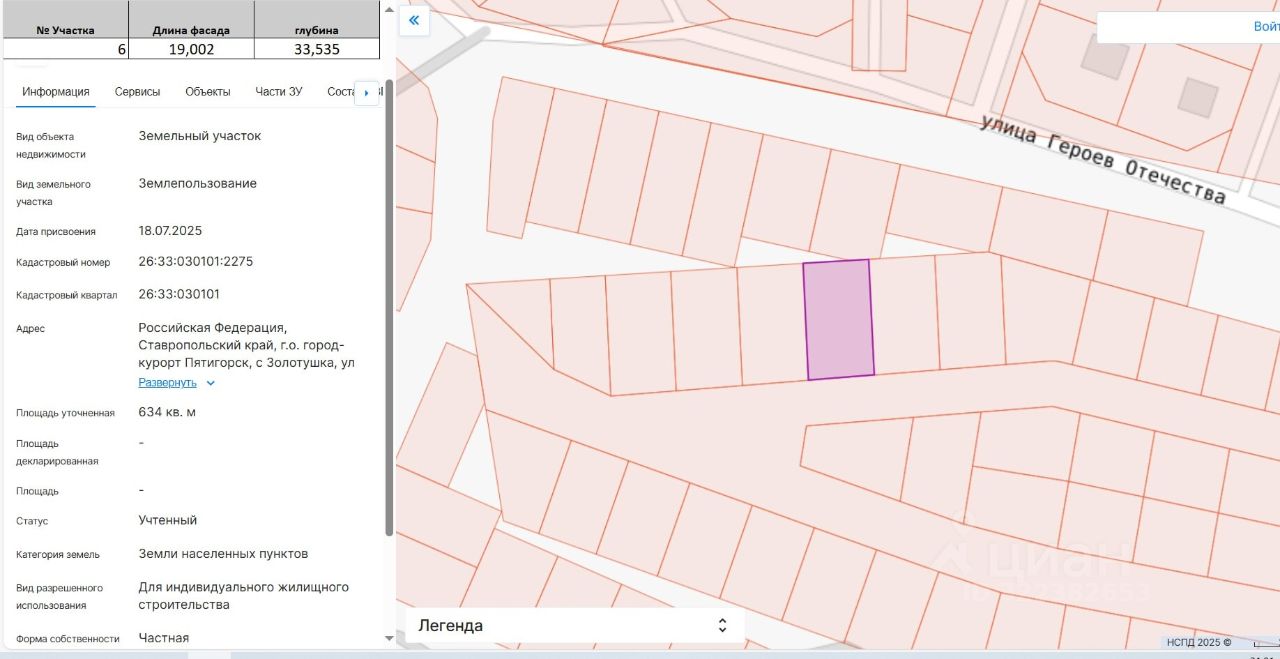Click the plot number cell 6

tap(66, 49)
